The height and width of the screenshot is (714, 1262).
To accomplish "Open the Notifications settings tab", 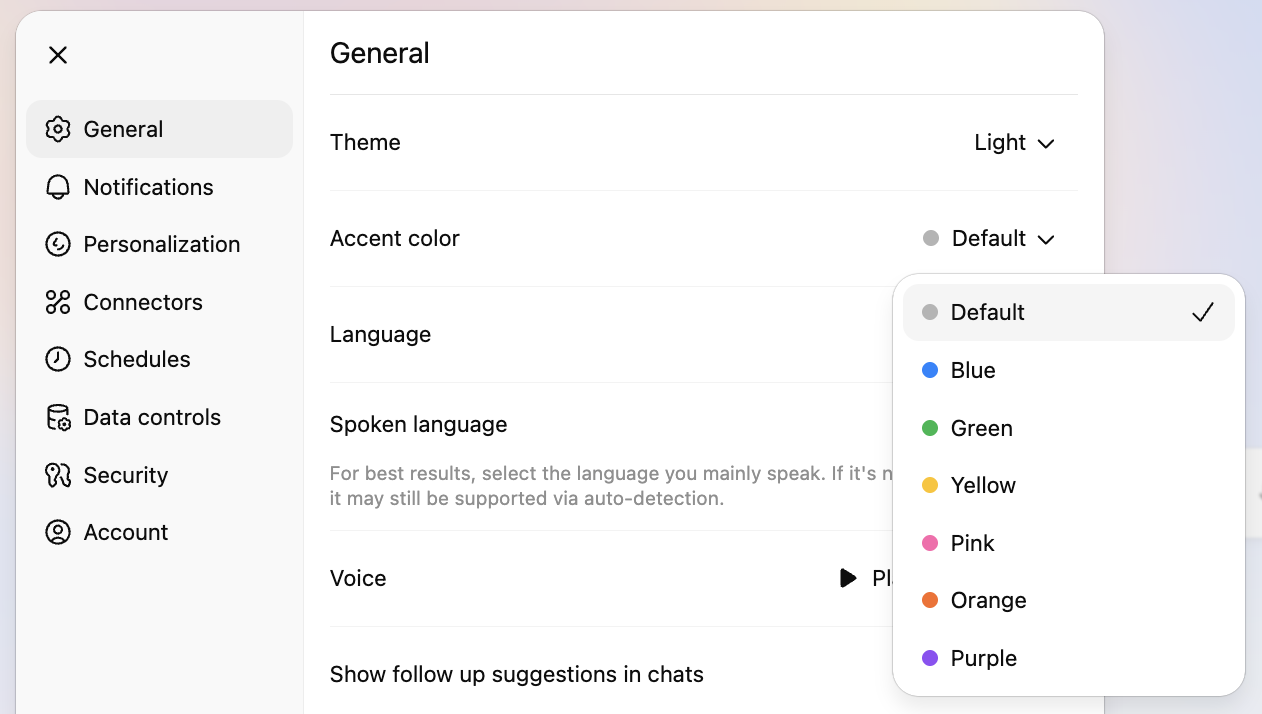I will 159,187.
